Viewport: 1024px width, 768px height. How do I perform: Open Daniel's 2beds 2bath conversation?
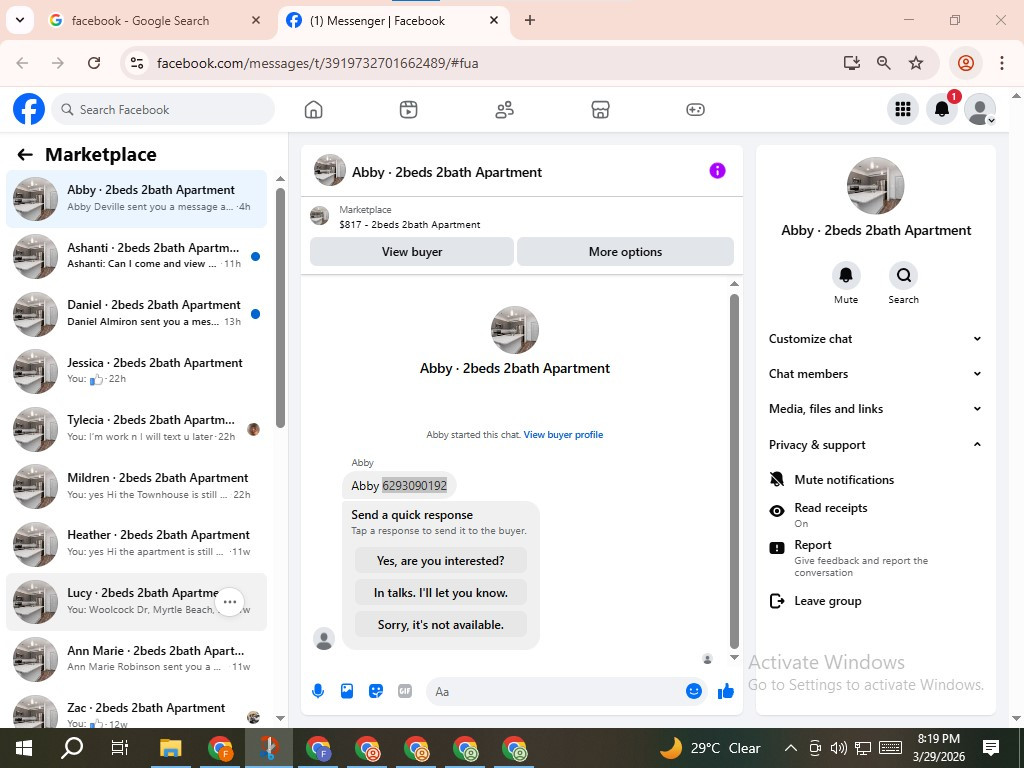click(136, 313)
